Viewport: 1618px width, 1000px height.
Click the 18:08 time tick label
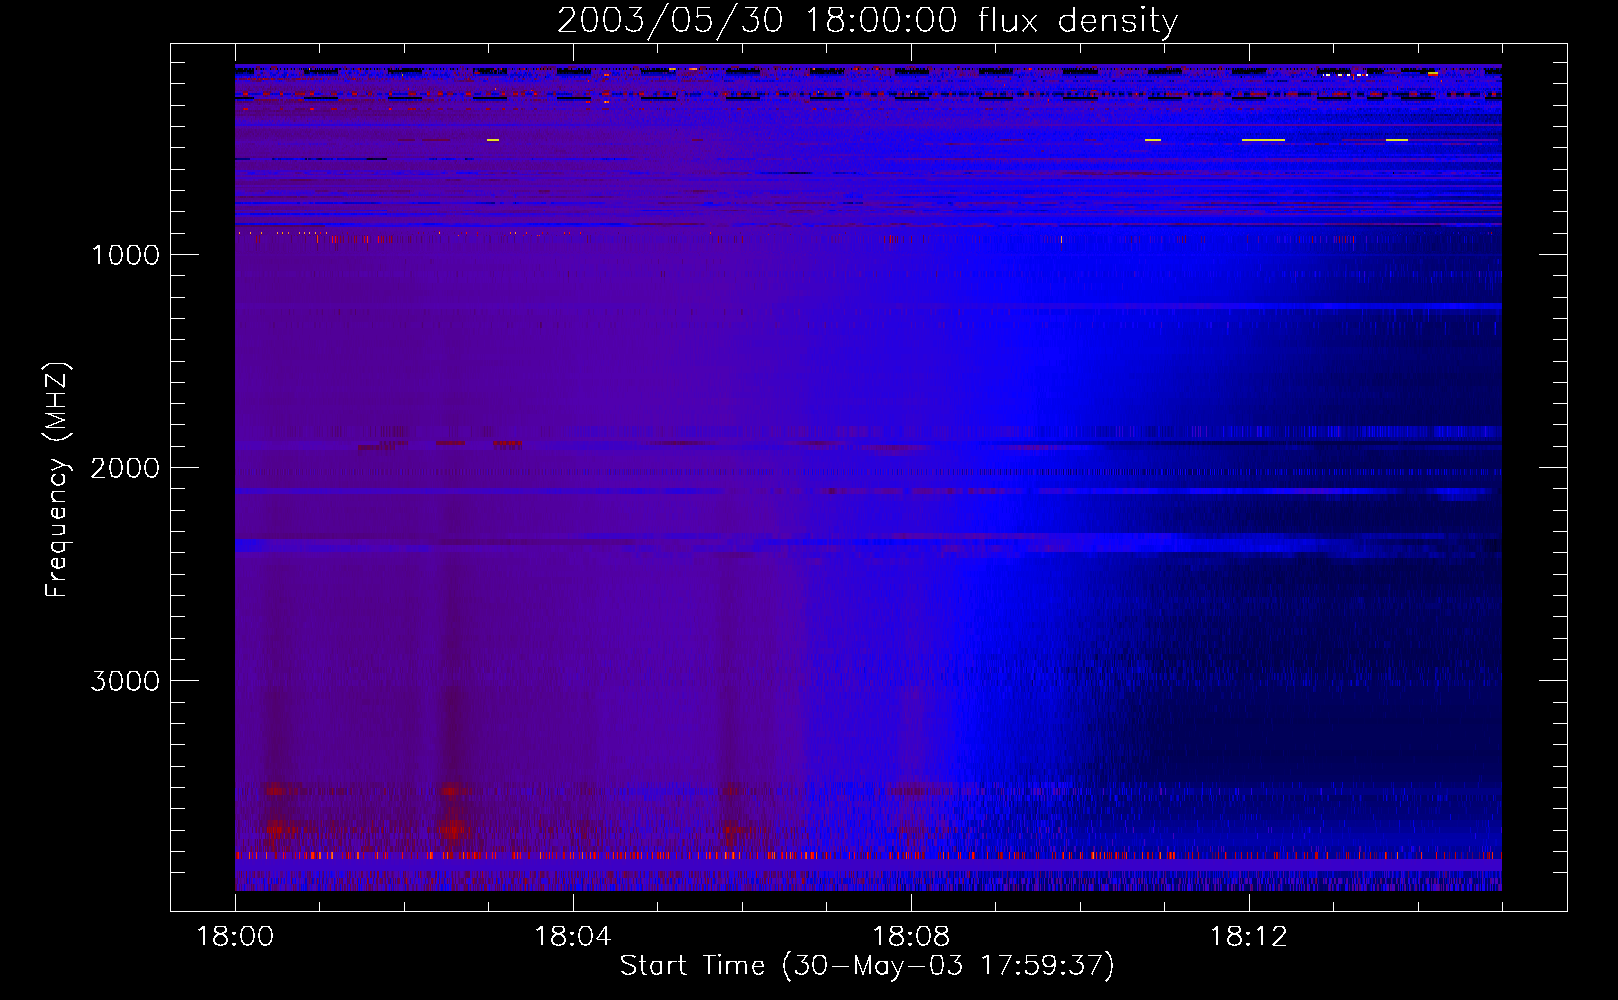[x=911, y=937]
